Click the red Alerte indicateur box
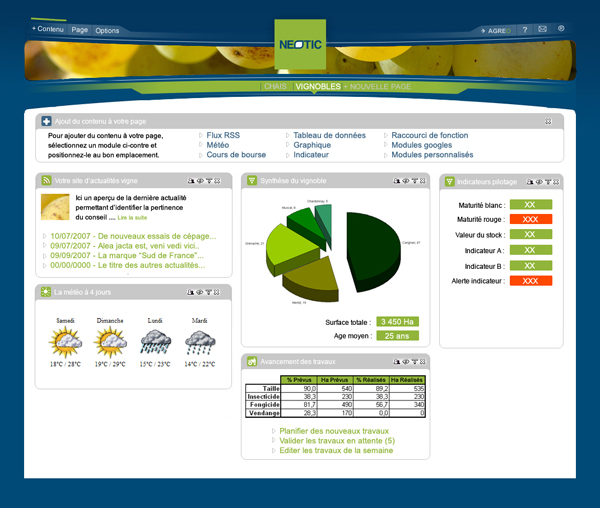The height and width of the screenshot is (508, 600). point(531,281)
